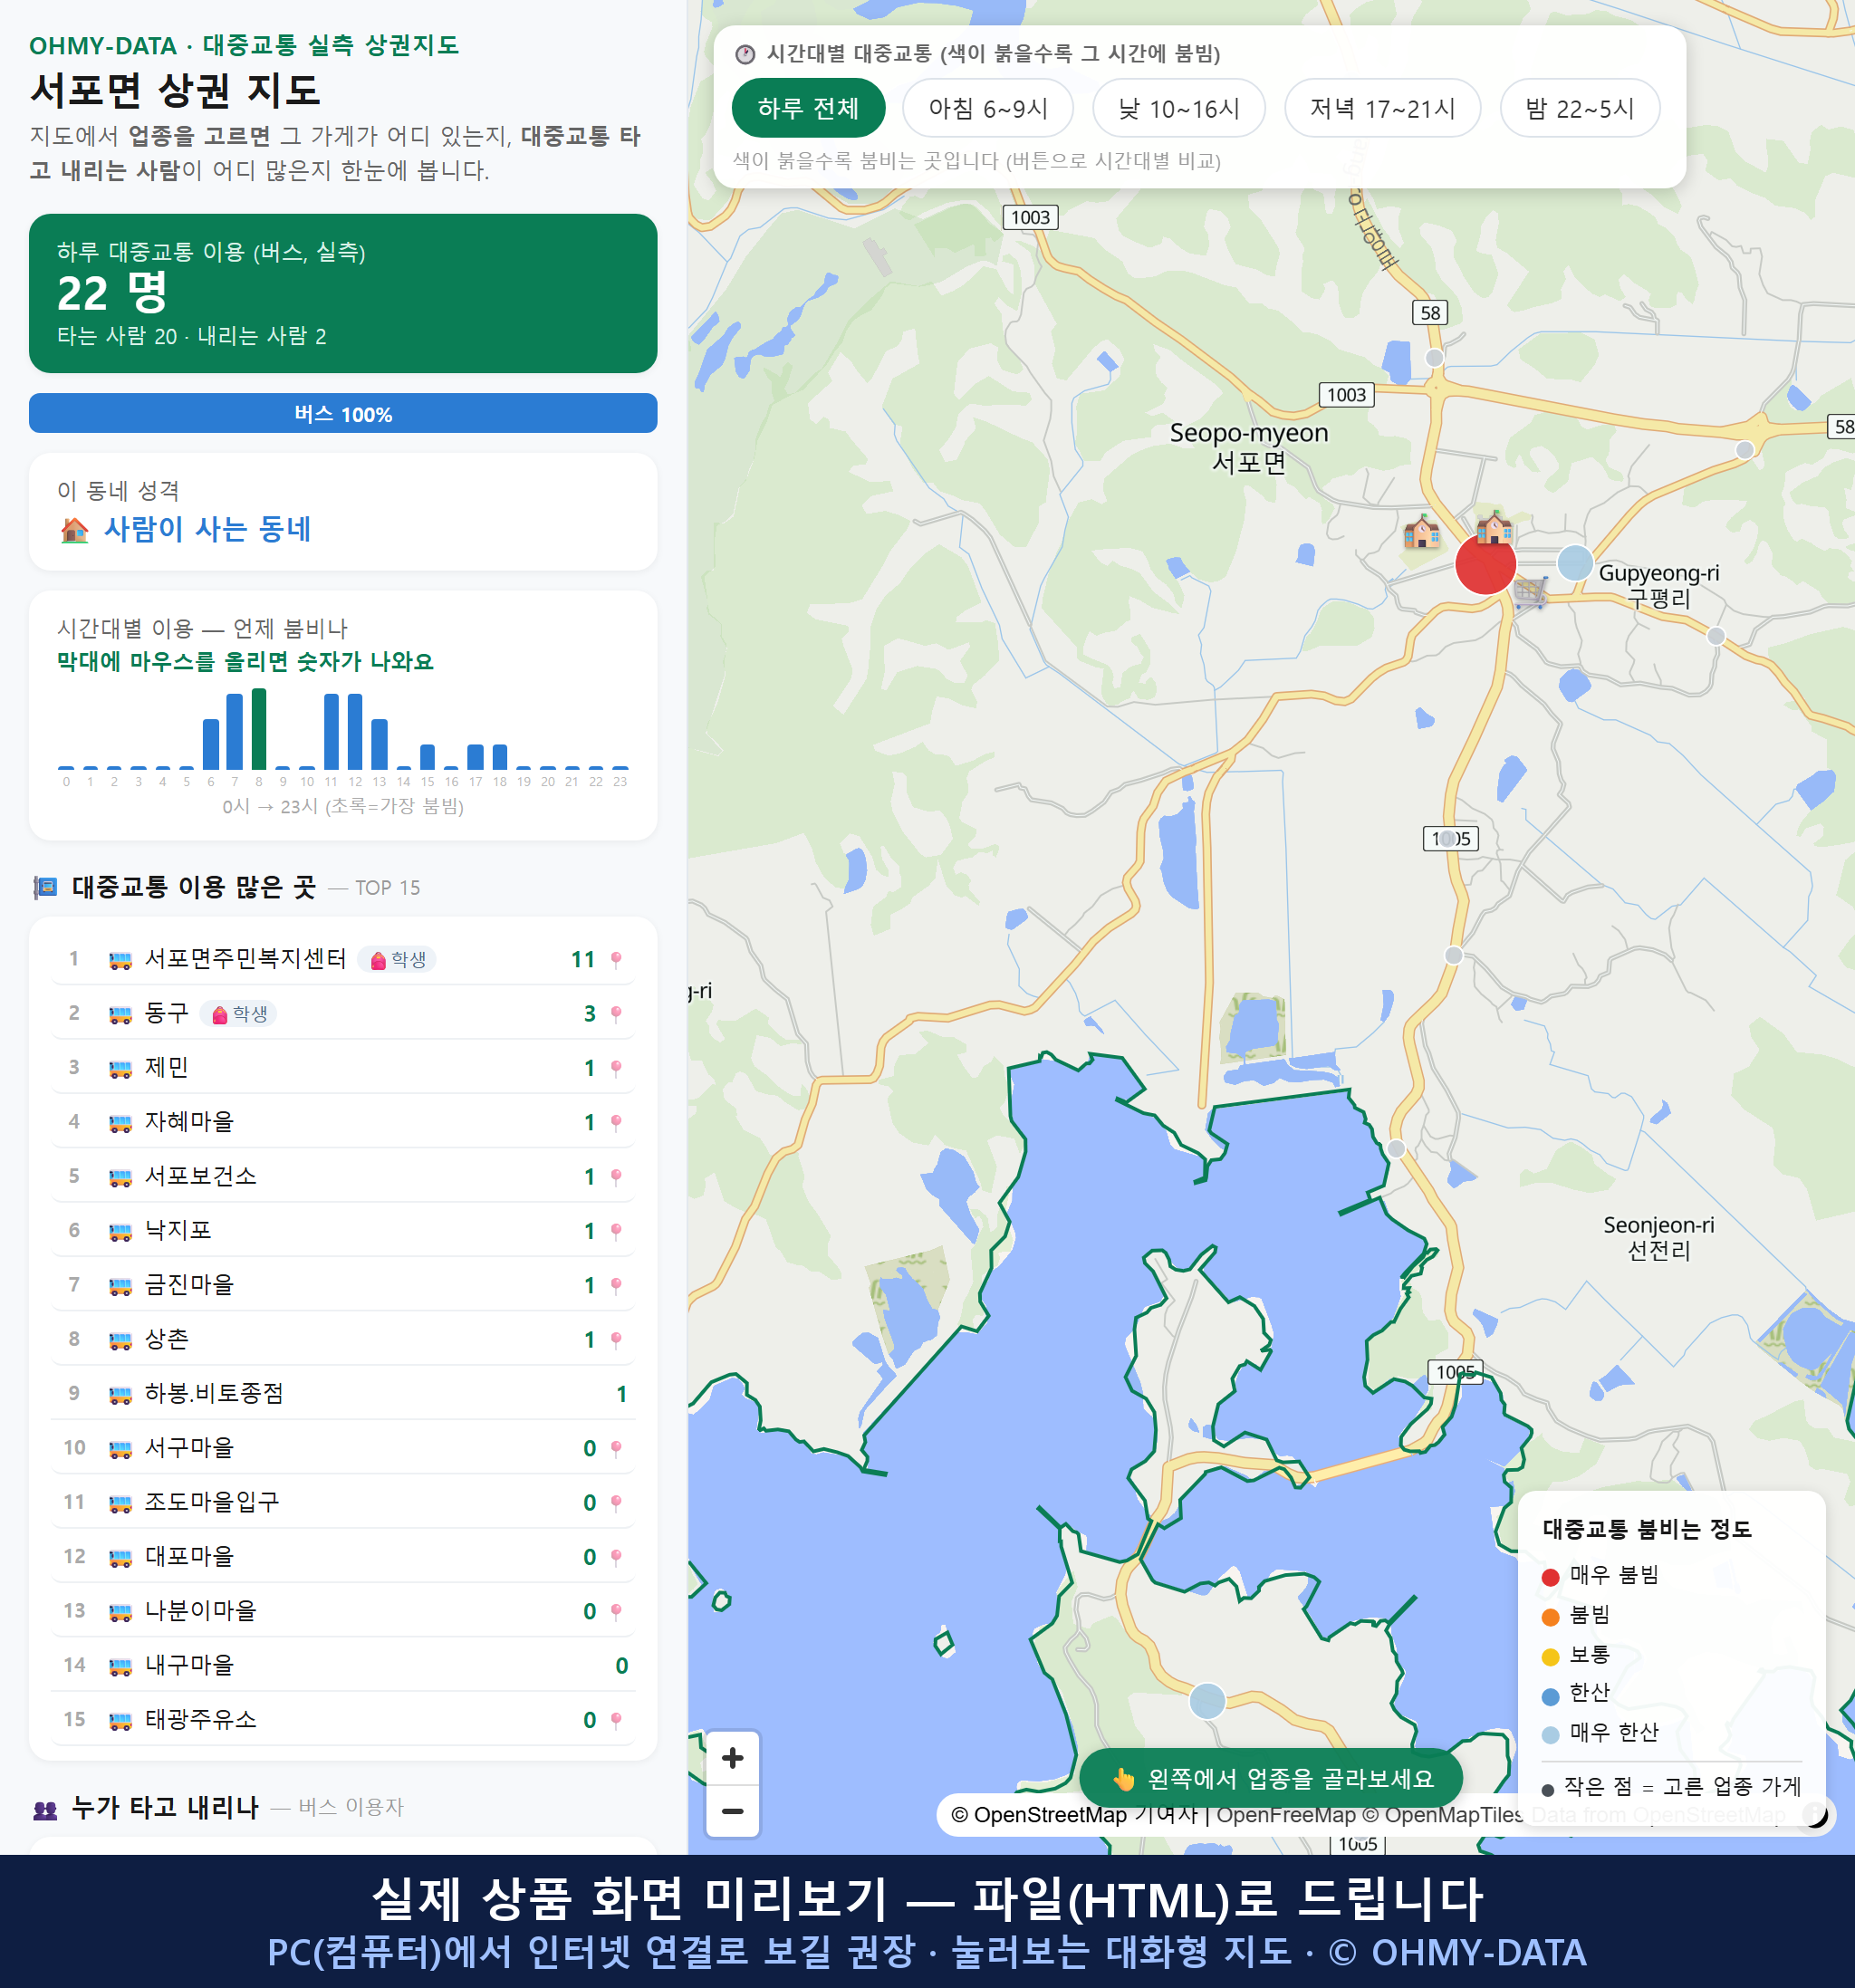Click the orange 붐빔 legend dot
Viewport: 1855px width, 1988px height.
(1550, 1617)
